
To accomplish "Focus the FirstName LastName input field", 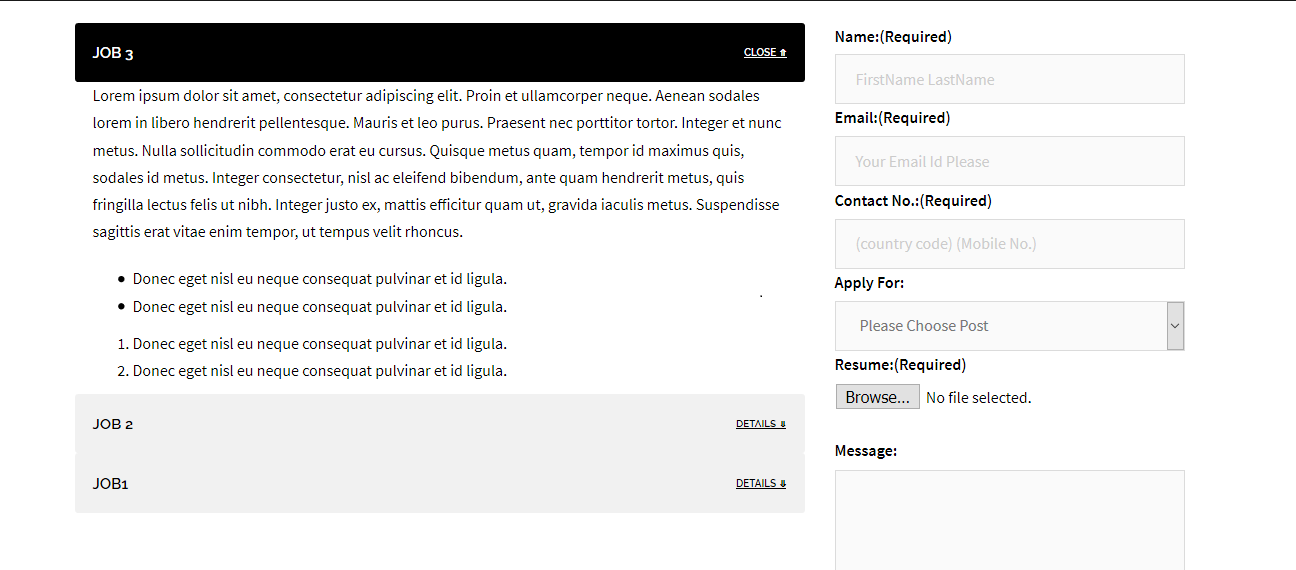I will pos(1009,80).
